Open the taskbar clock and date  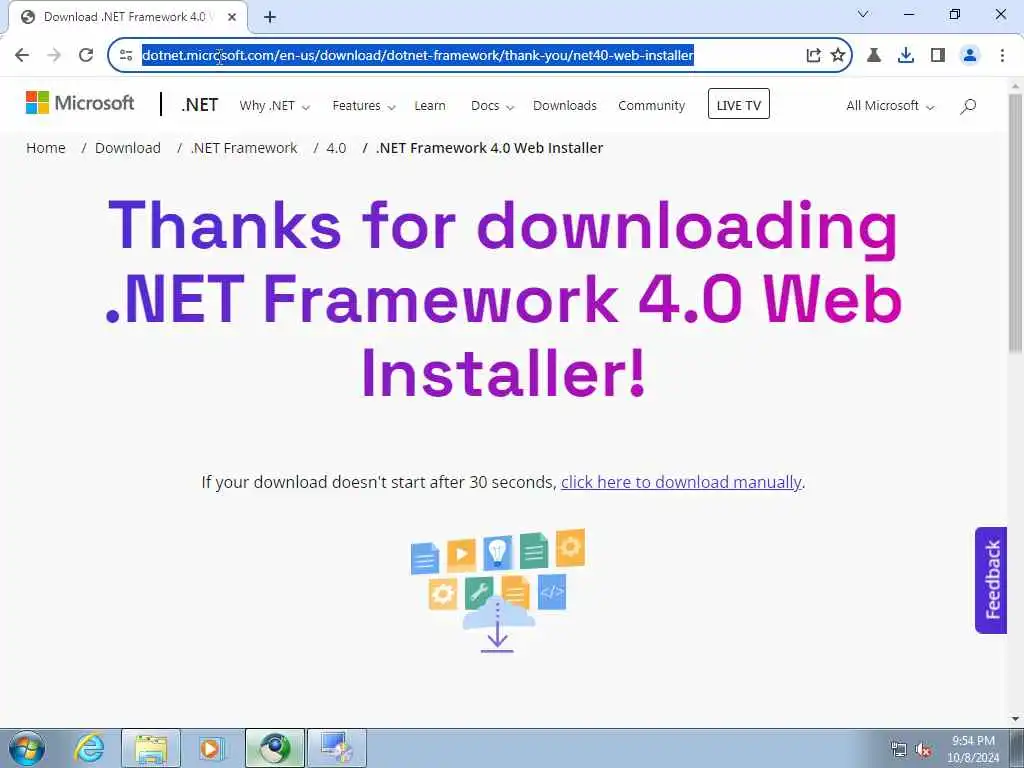pos(973,749)
